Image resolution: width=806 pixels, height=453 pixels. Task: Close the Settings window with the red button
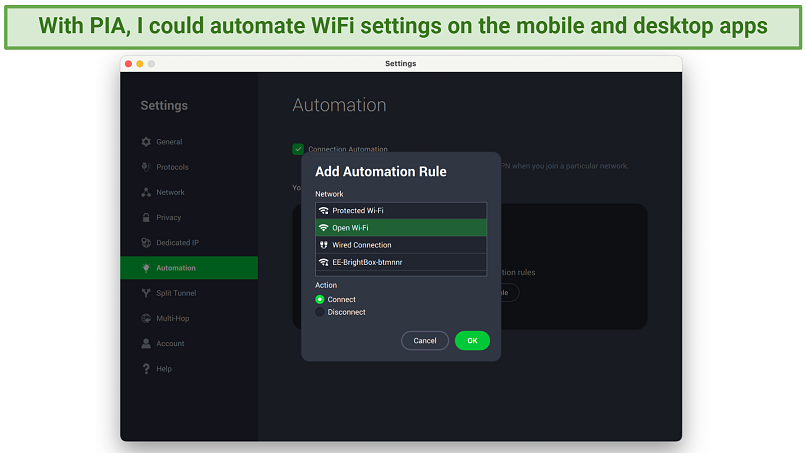click(129, 64)
